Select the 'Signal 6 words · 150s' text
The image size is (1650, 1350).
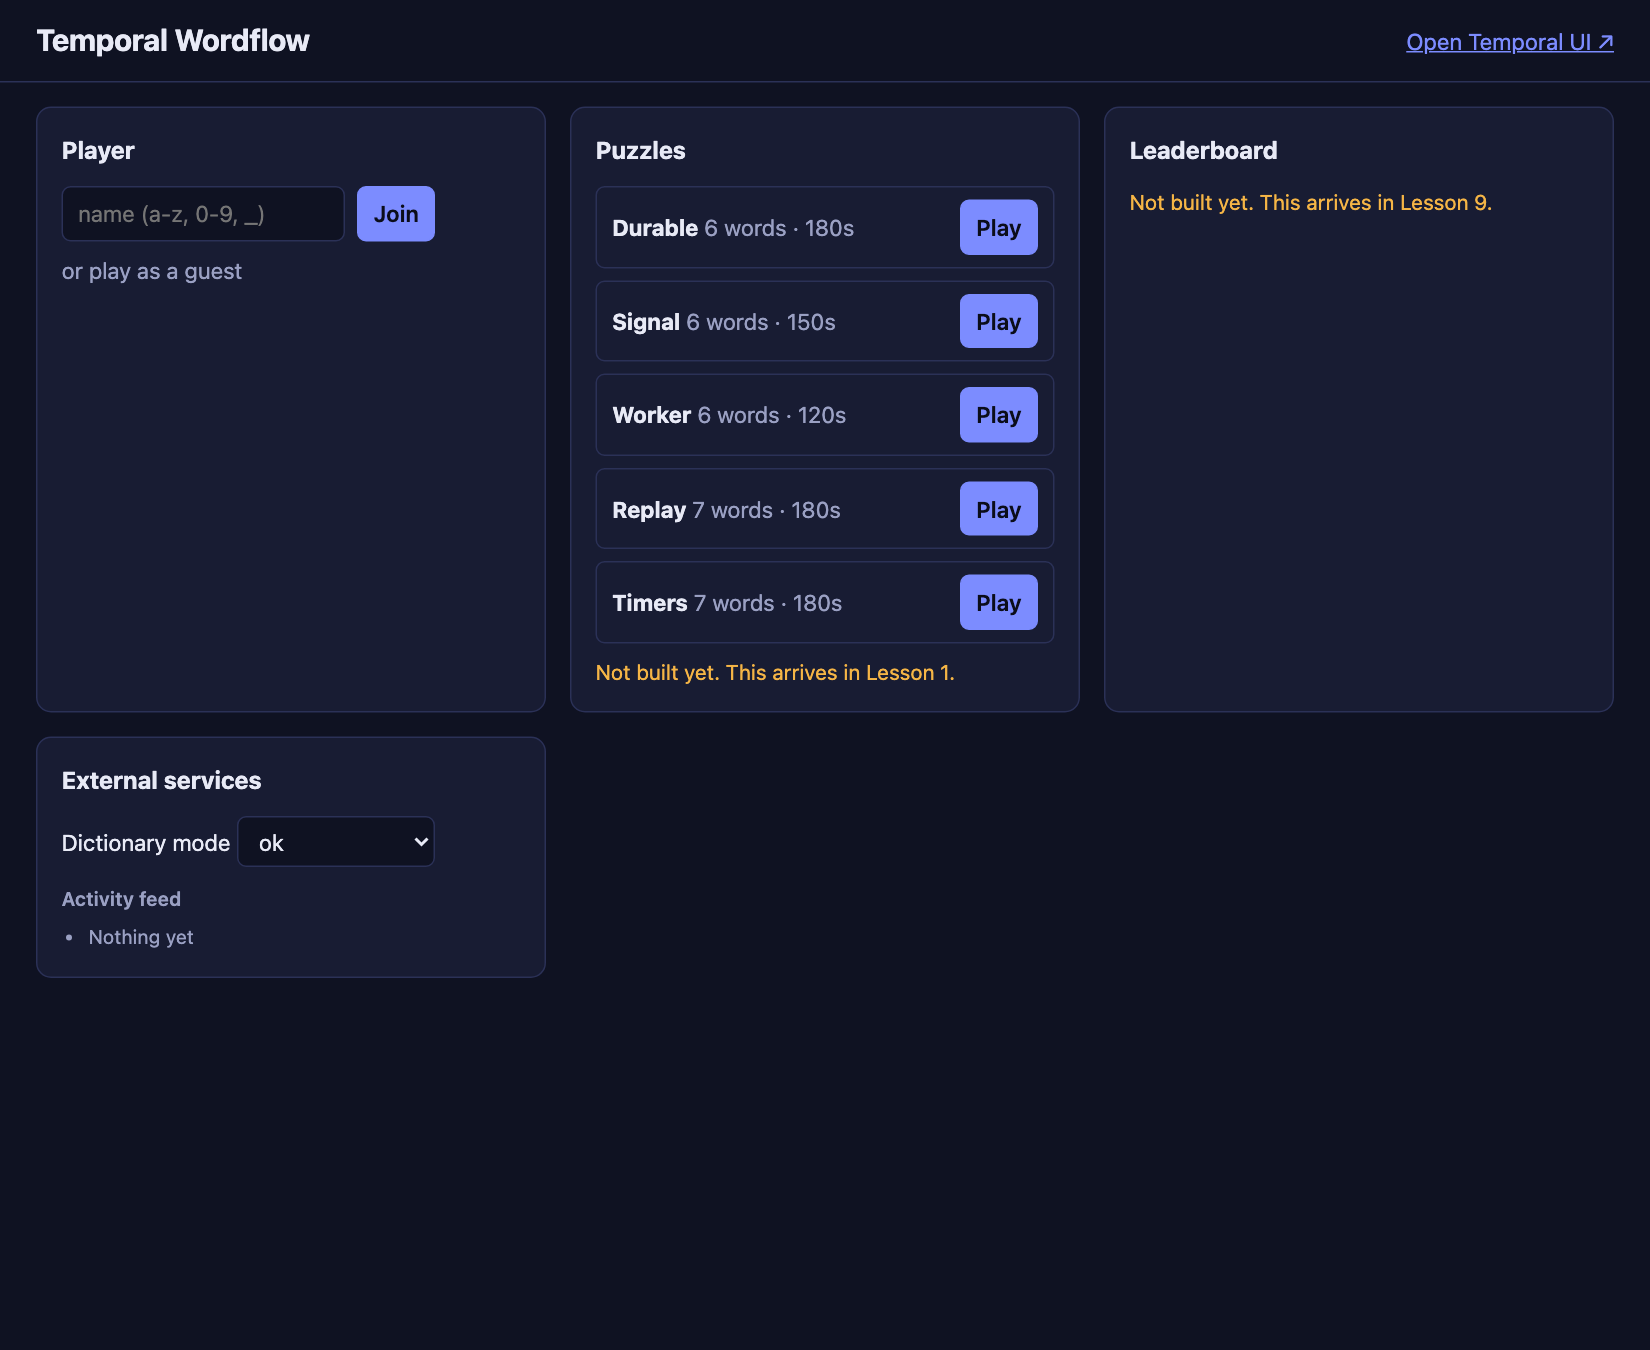tap(724, 322)
